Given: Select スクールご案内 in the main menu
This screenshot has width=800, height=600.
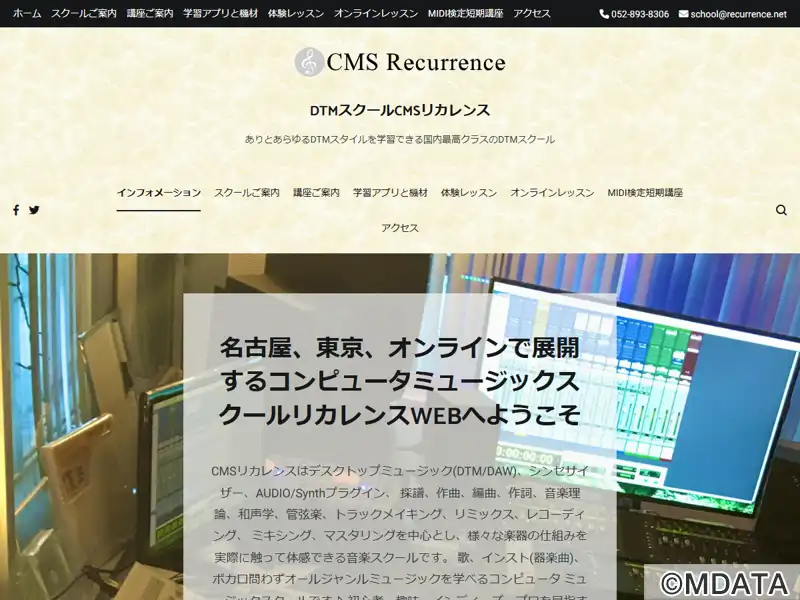Looking at the screenshot, I should [x=247, y=193].
